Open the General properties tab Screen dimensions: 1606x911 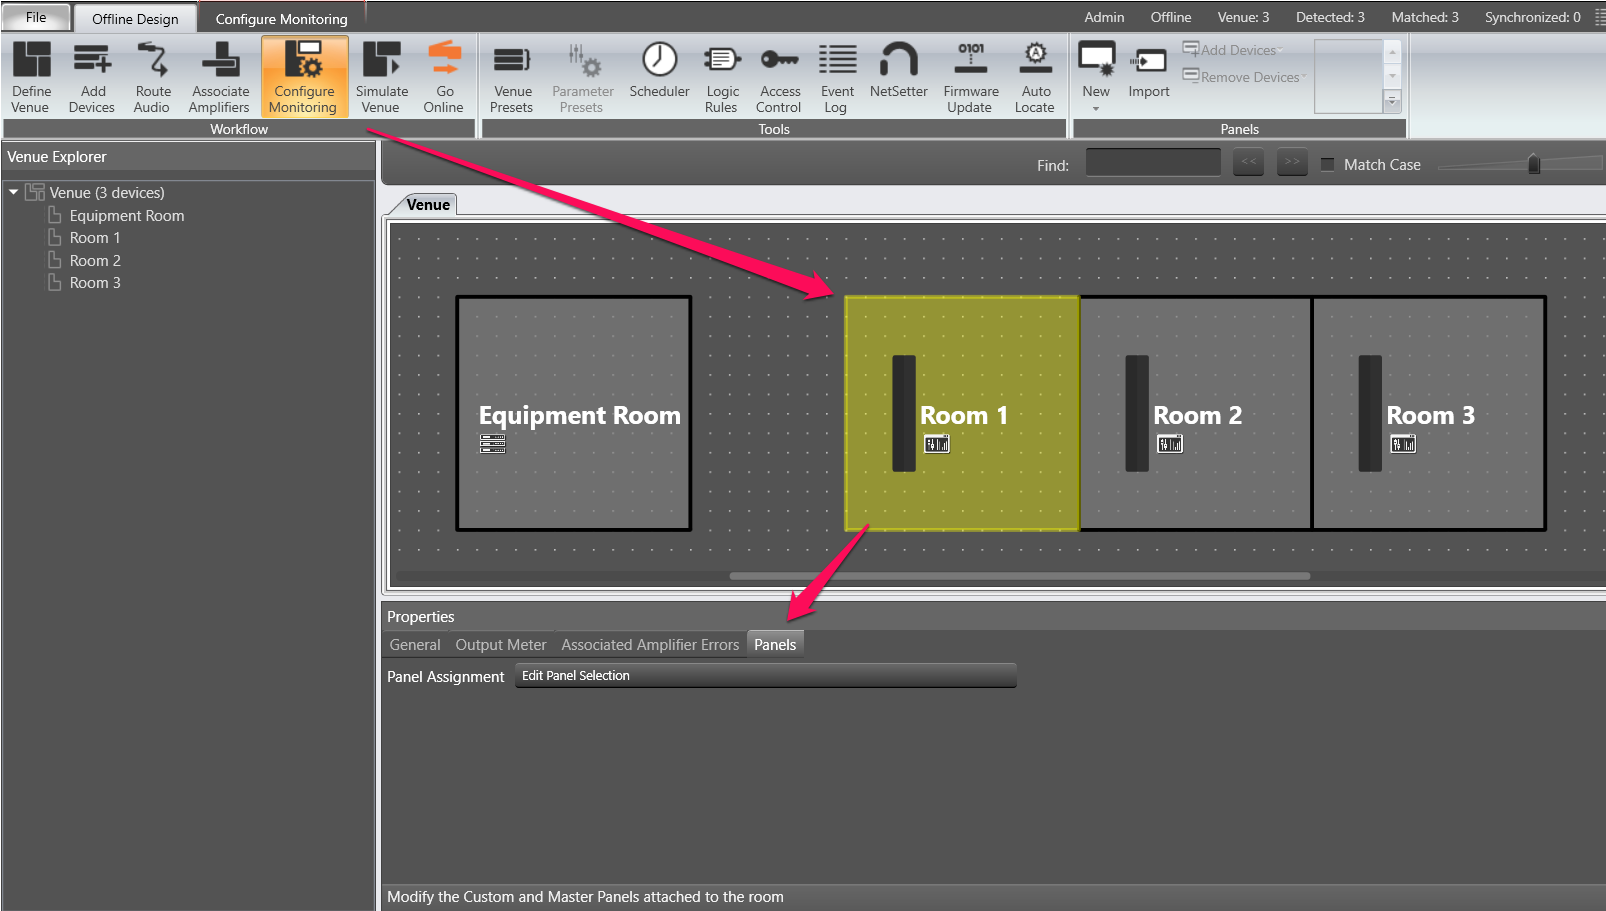[415, 645]
